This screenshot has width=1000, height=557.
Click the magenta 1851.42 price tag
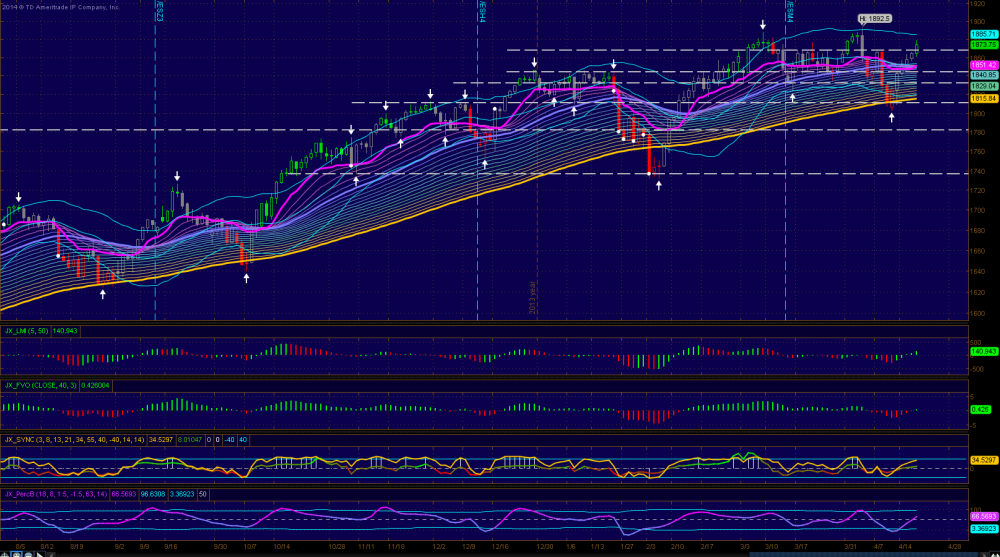(x=984, y=65)
